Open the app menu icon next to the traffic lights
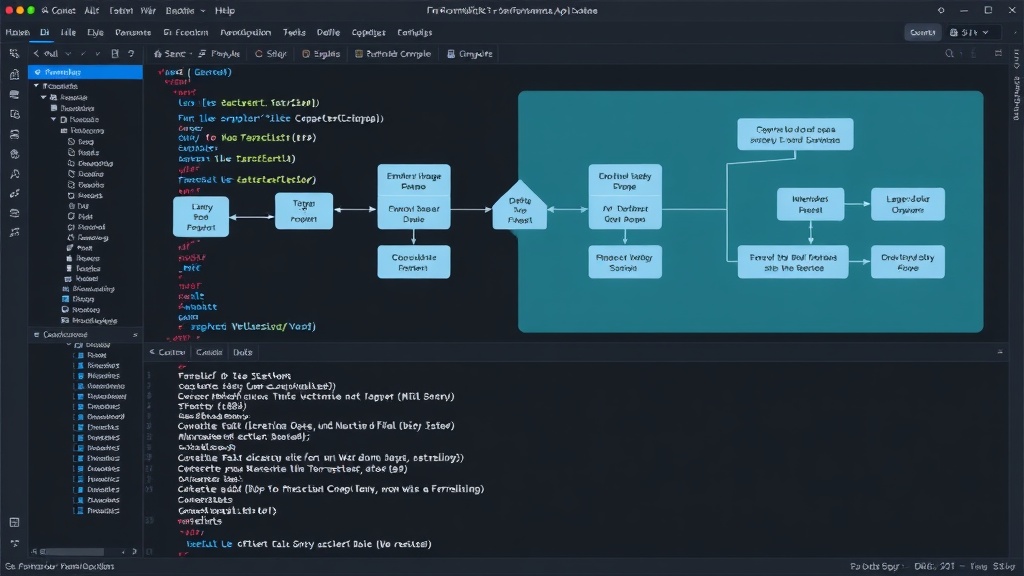 pyautogui.click(x=44, y=10)
